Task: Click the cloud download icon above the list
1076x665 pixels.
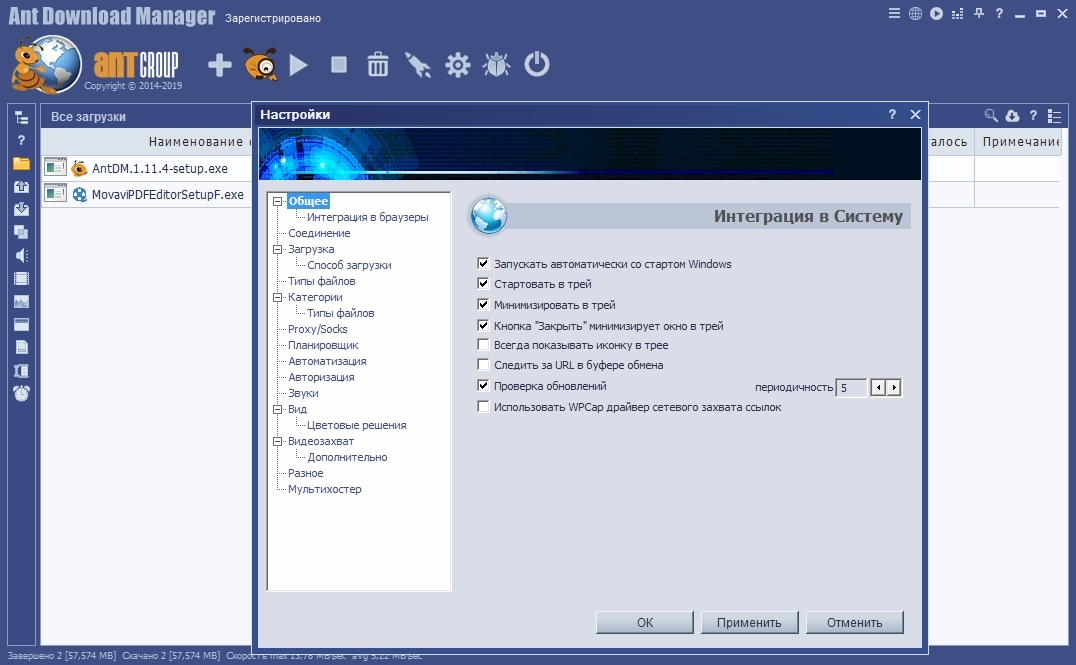Action: click(1012, 116)
